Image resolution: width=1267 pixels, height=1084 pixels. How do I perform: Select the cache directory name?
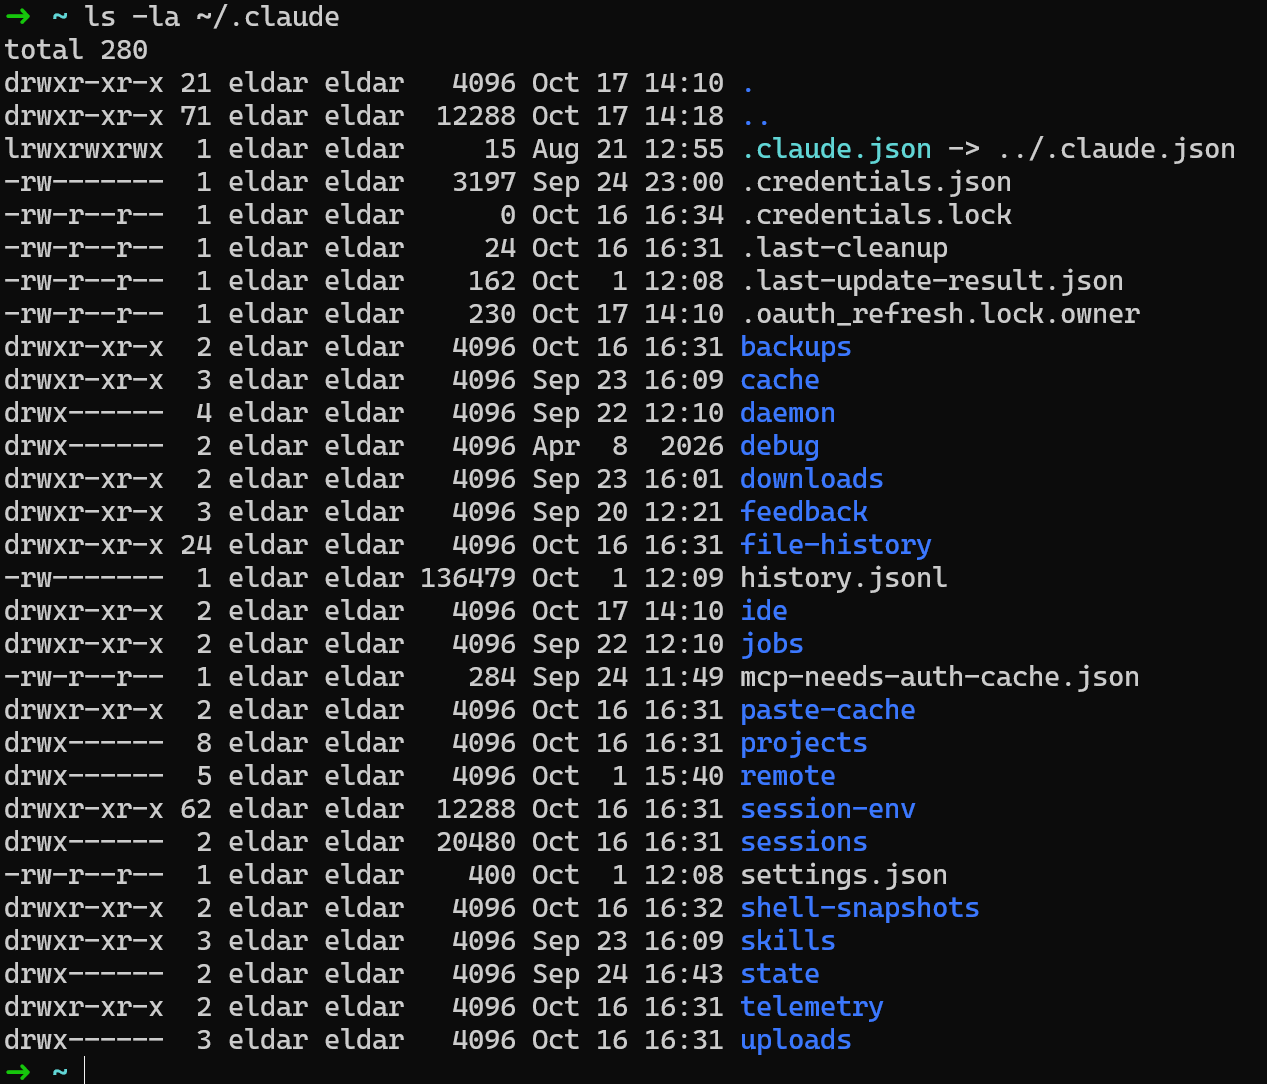point(780,380)
